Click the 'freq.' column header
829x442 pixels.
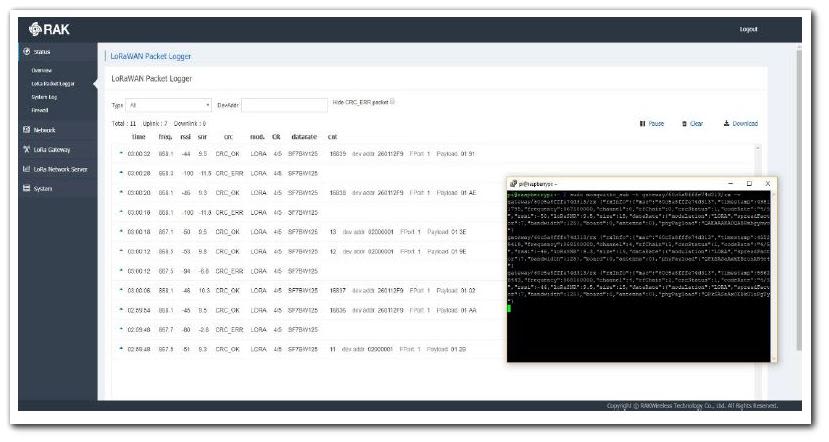click(x=165, y=136)
